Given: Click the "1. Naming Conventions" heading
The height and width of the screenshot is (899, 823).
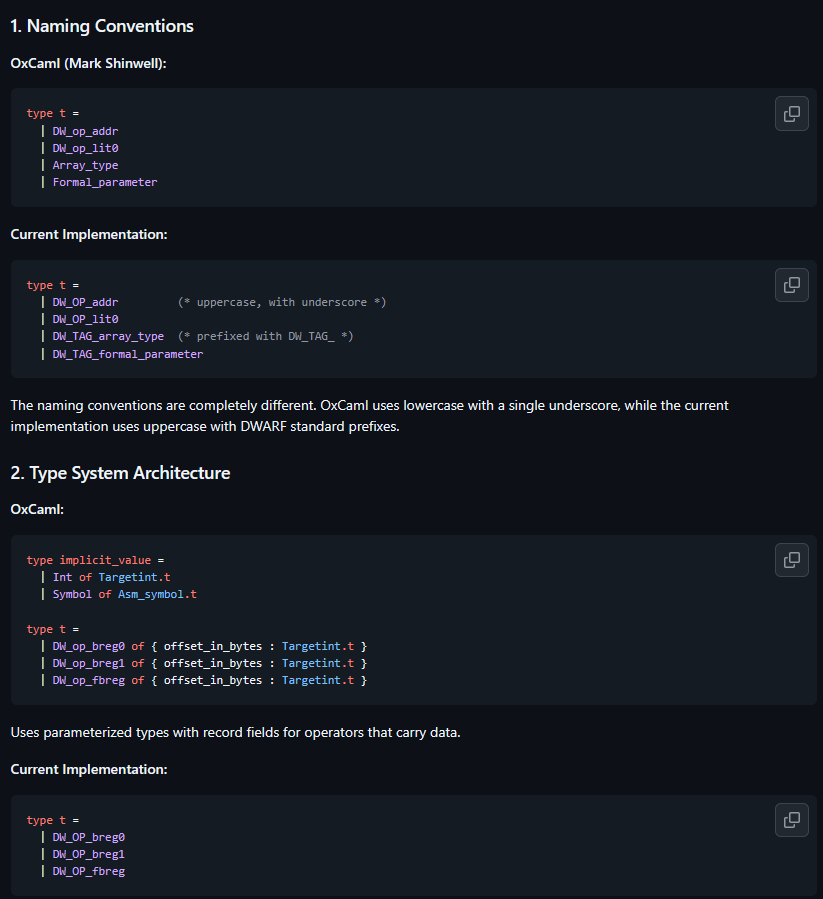Looking at the screenshot, I should point(102,26).
